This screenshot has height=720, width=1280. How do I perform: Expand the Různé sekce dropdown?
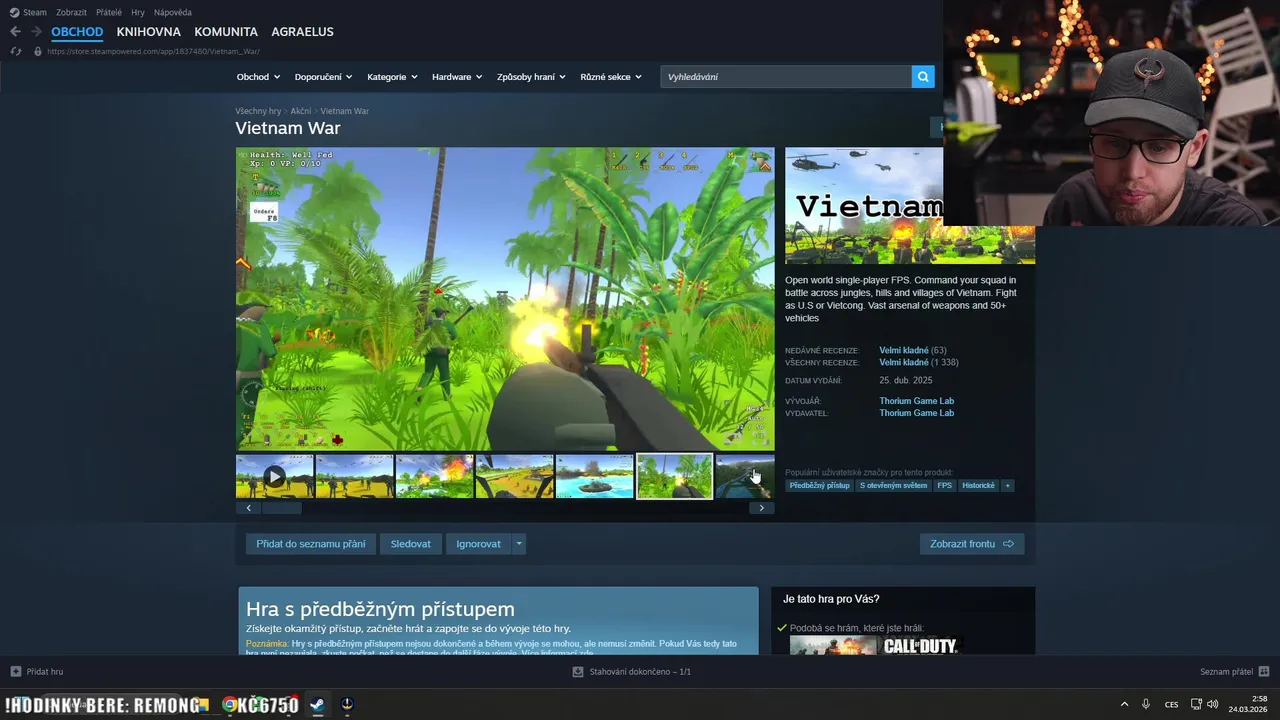[611, 77]
